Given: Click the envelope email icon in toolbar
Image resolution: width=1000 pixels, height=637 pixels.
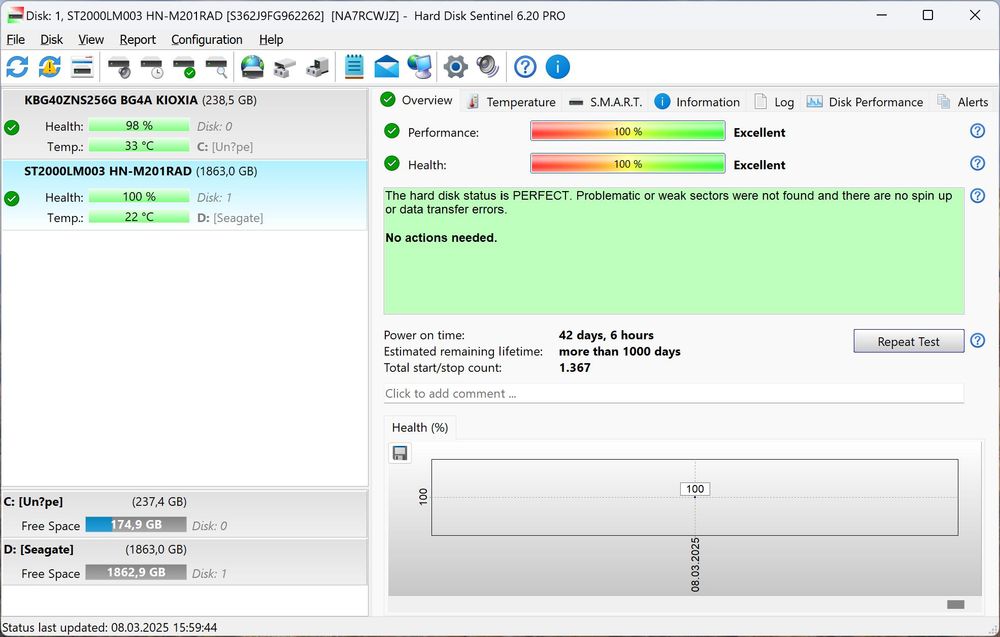Looking at the screenshot, I should click(386, 67).
